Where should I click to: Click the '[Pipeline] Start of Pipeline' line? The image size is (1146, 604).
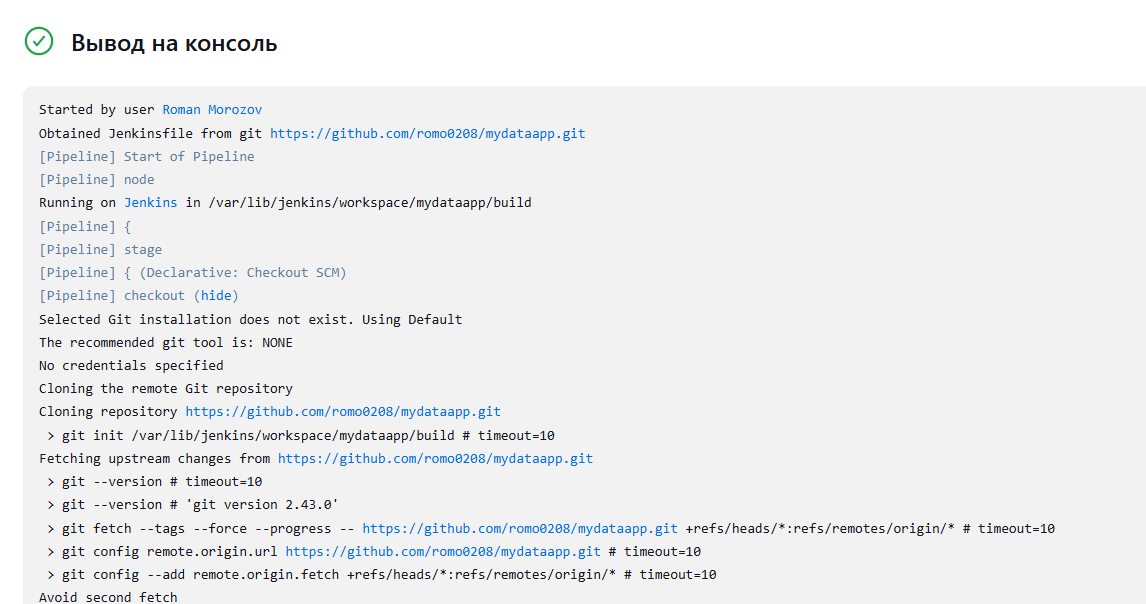pos(147,157)
